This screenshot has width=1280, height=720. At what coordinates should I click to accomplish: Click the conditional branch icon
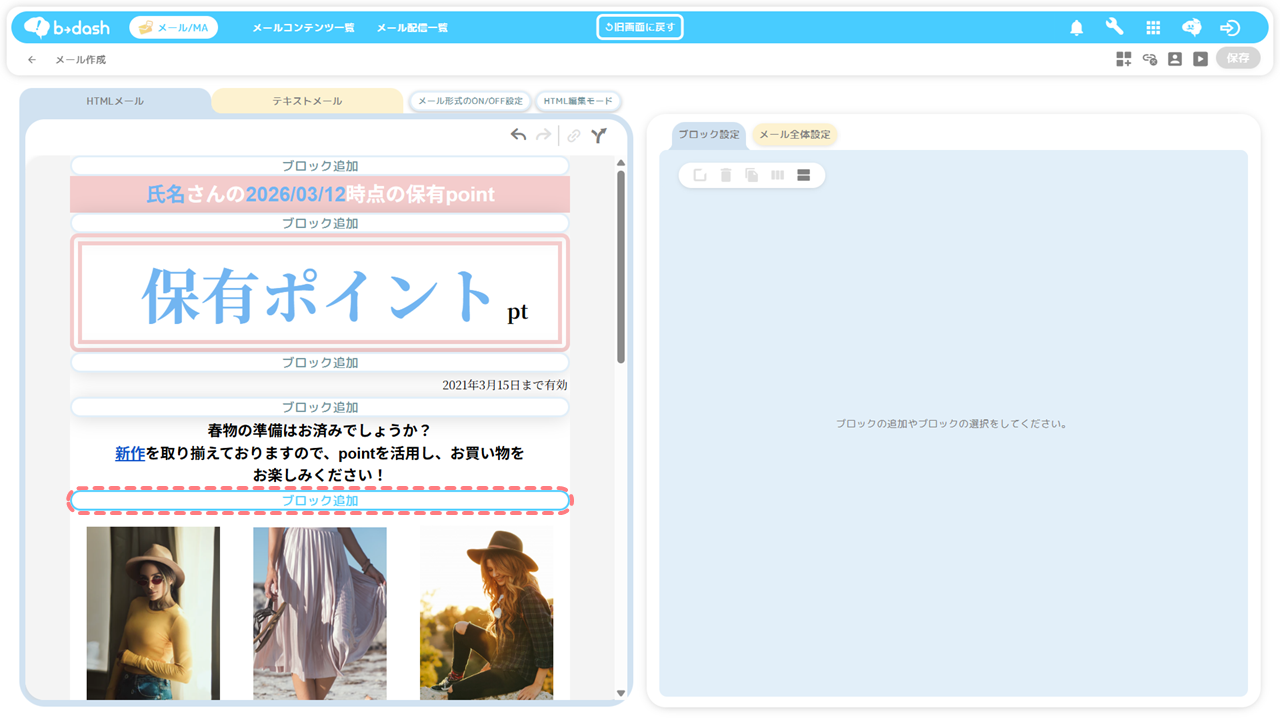point(598,135)
